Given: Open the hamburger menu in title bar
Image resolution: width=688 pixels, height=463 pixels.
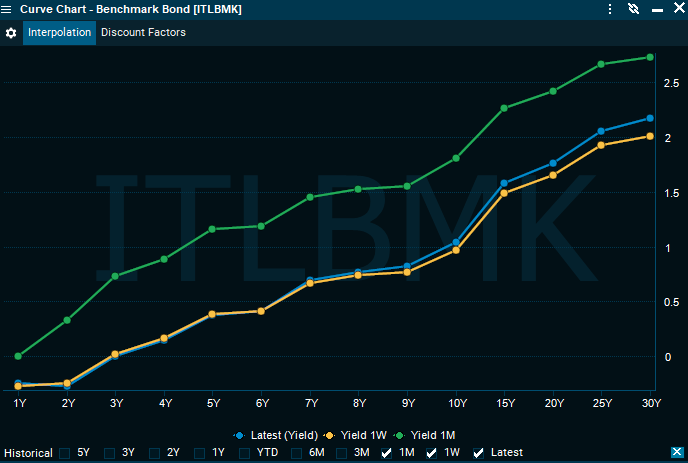Looking at the screenshot, I should (8, 9).
